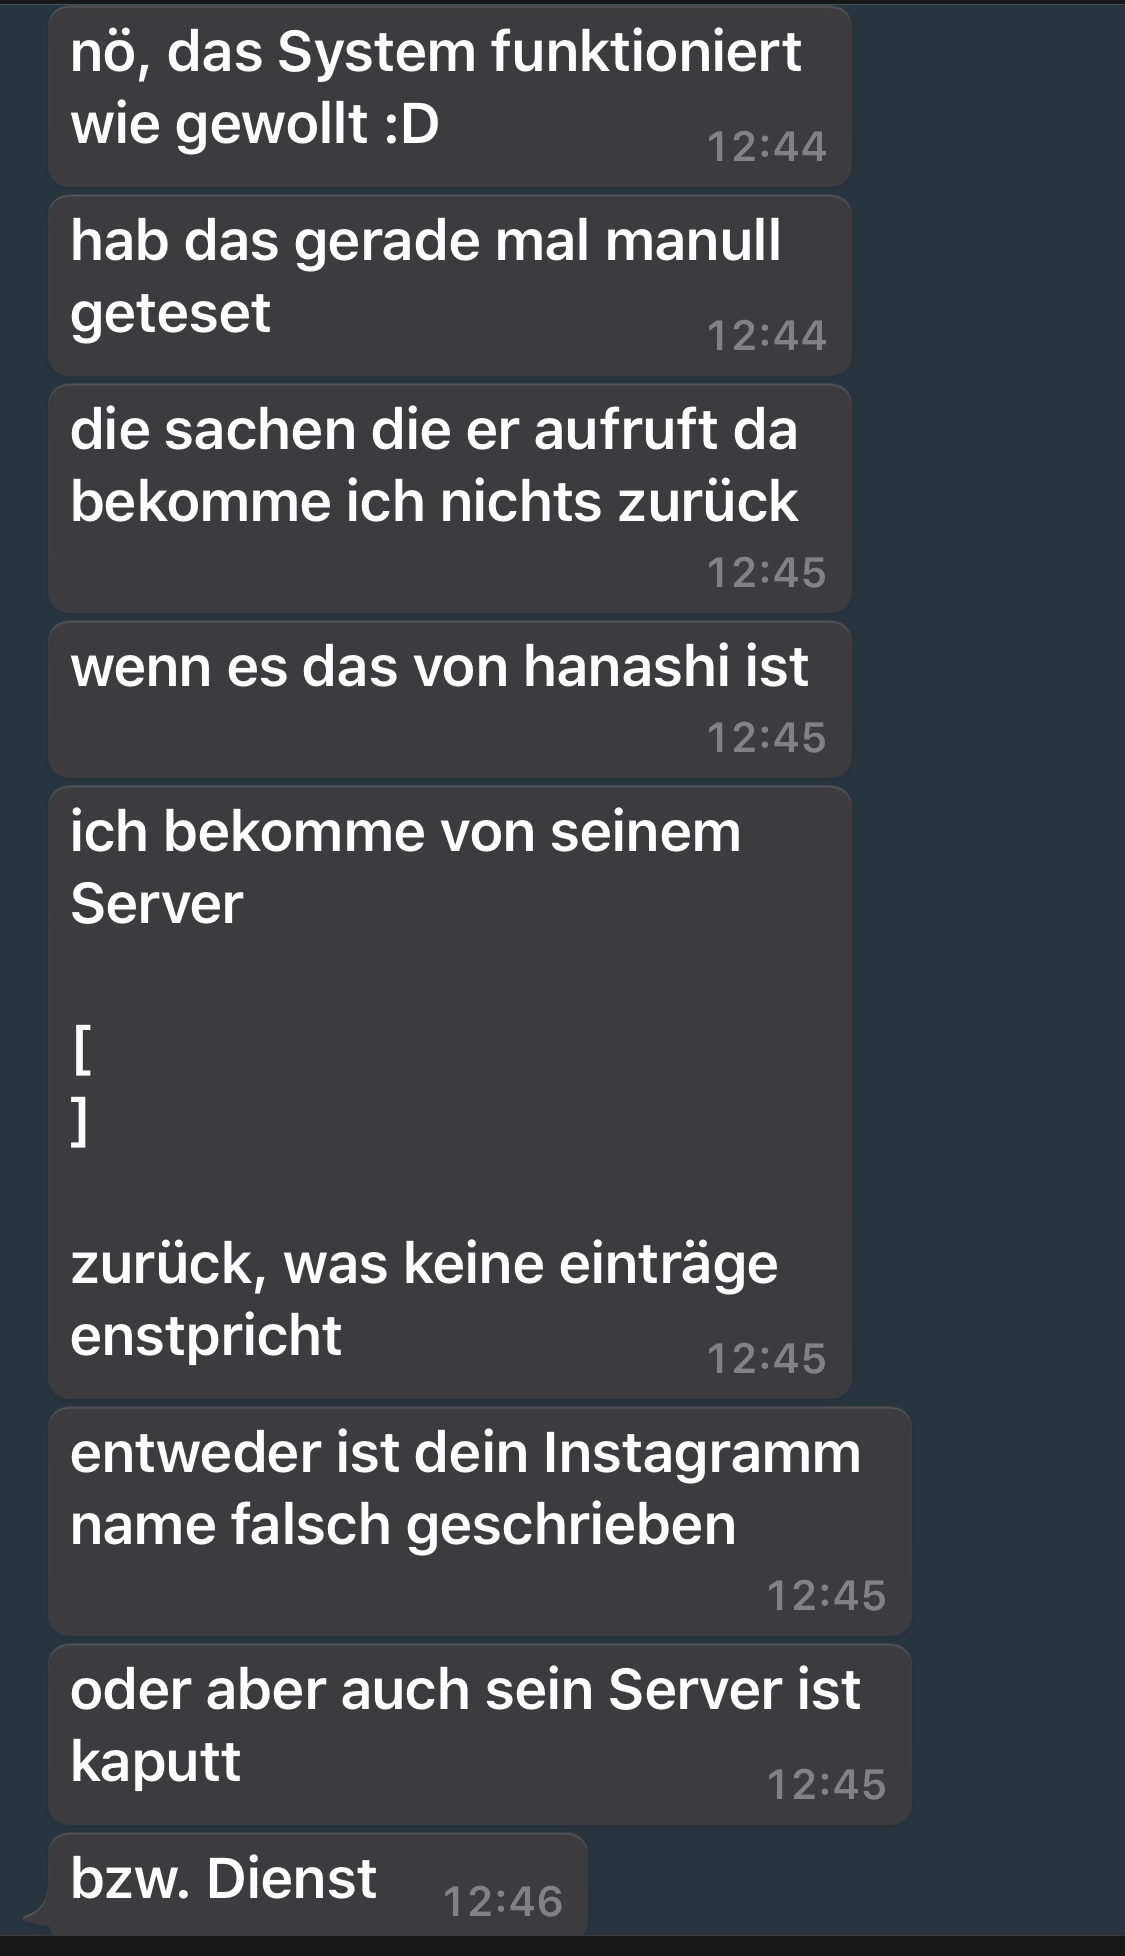Select the "zurück, was keine einträge" text line

(x=424, y=1264)
